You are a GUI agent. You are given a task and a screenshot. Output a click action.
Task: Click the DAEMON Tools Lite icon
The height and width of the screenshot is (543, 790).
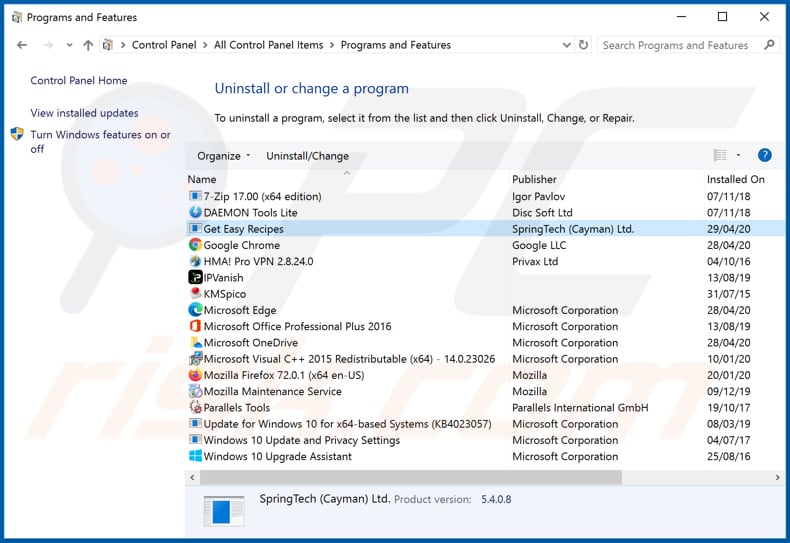coord(195,212)
